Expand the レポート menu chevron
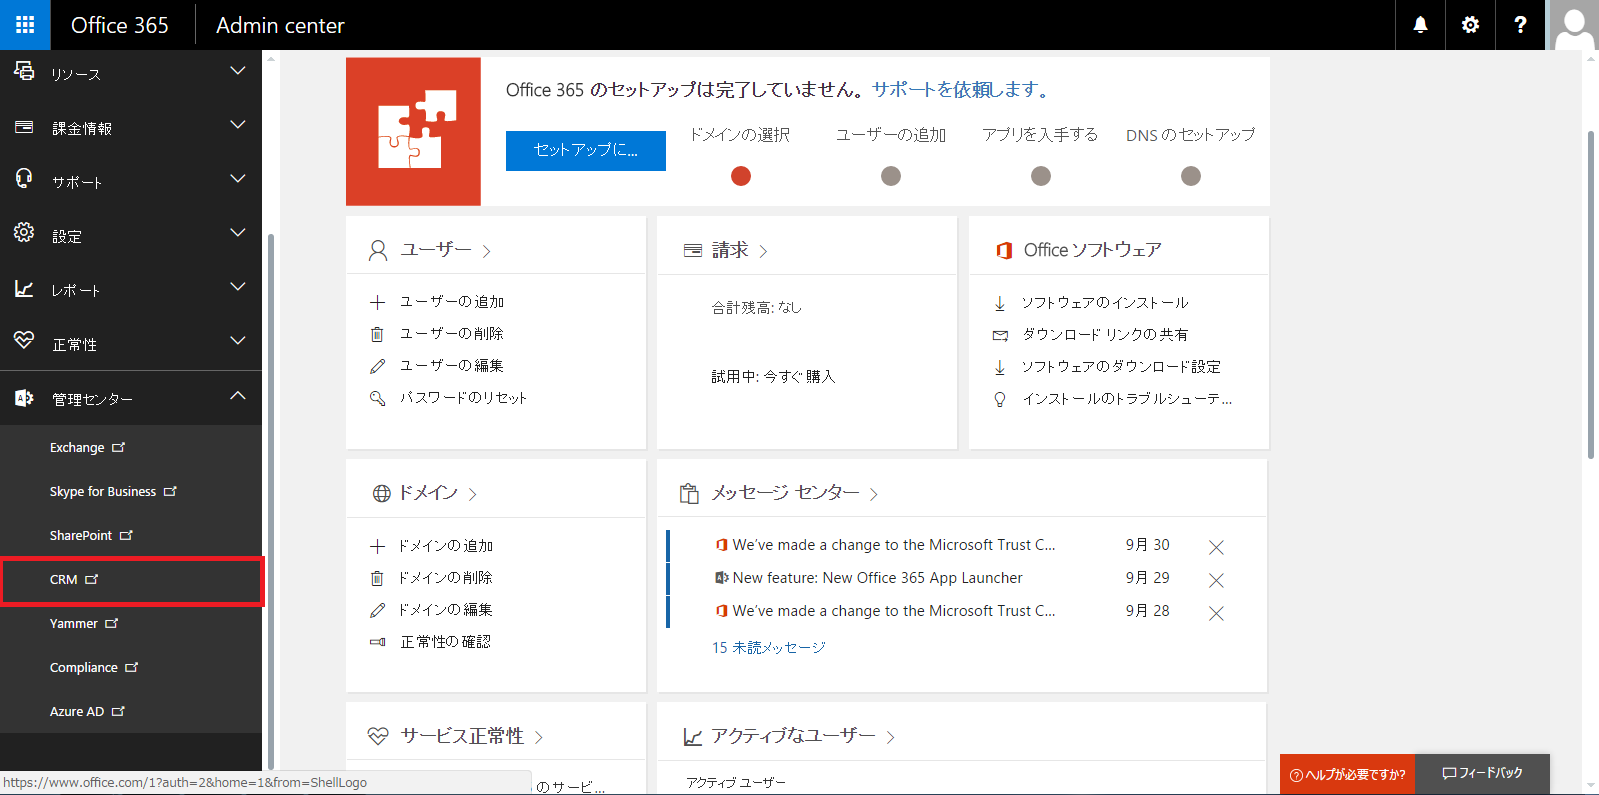The image size is (1599, 795). (238, 287)
